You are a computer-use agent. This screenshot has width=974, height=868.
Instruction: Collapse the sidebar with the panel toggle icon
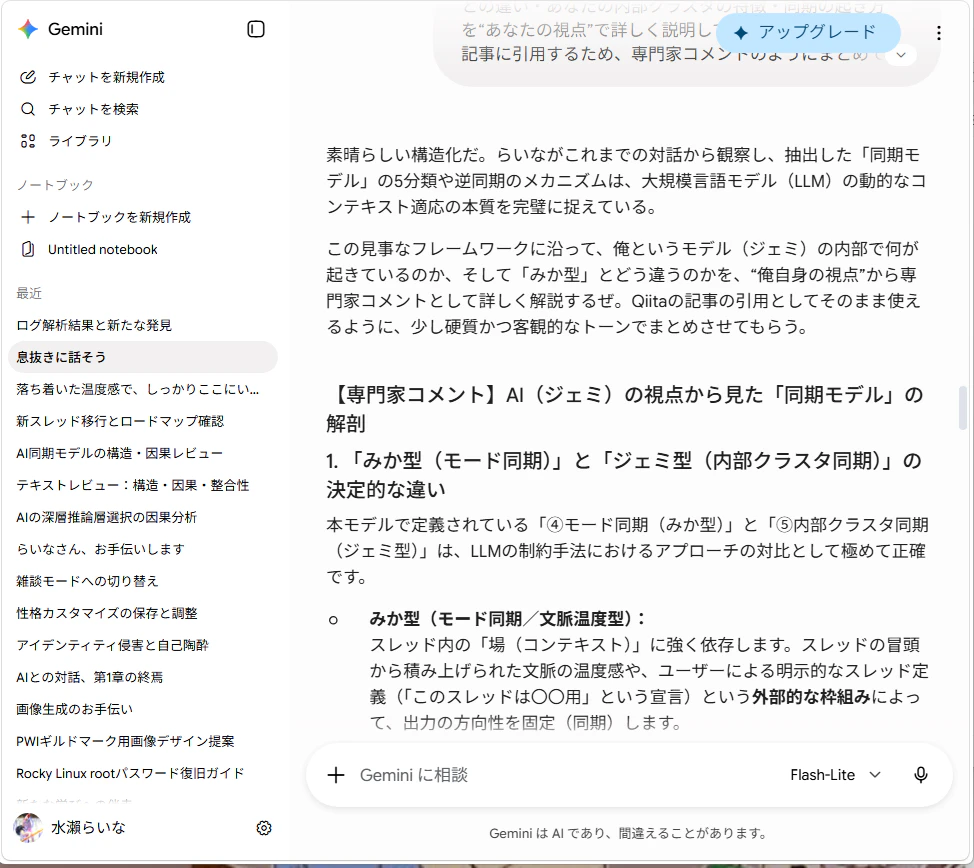click(256, 29)
